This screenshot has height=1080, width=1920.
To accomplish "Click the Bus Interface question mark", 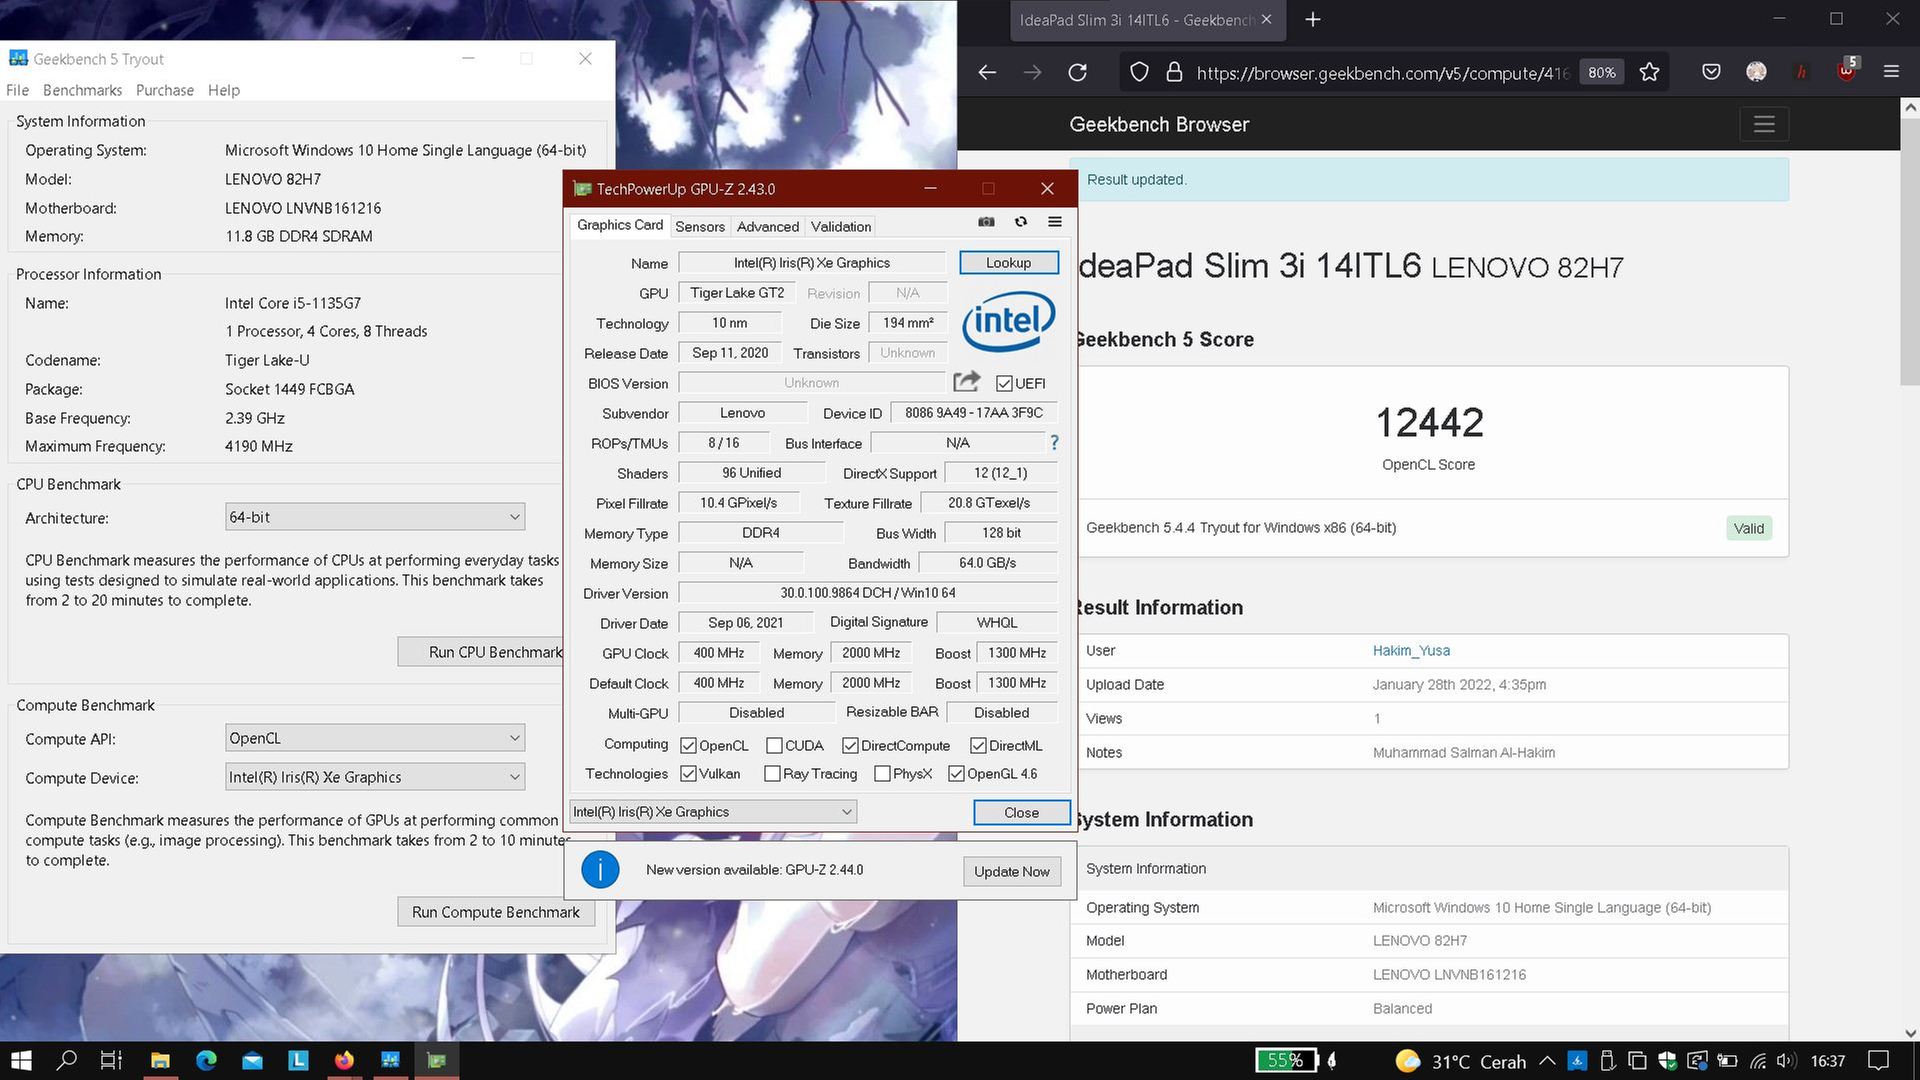I will pyautogui.click(x=1054, y=442).
